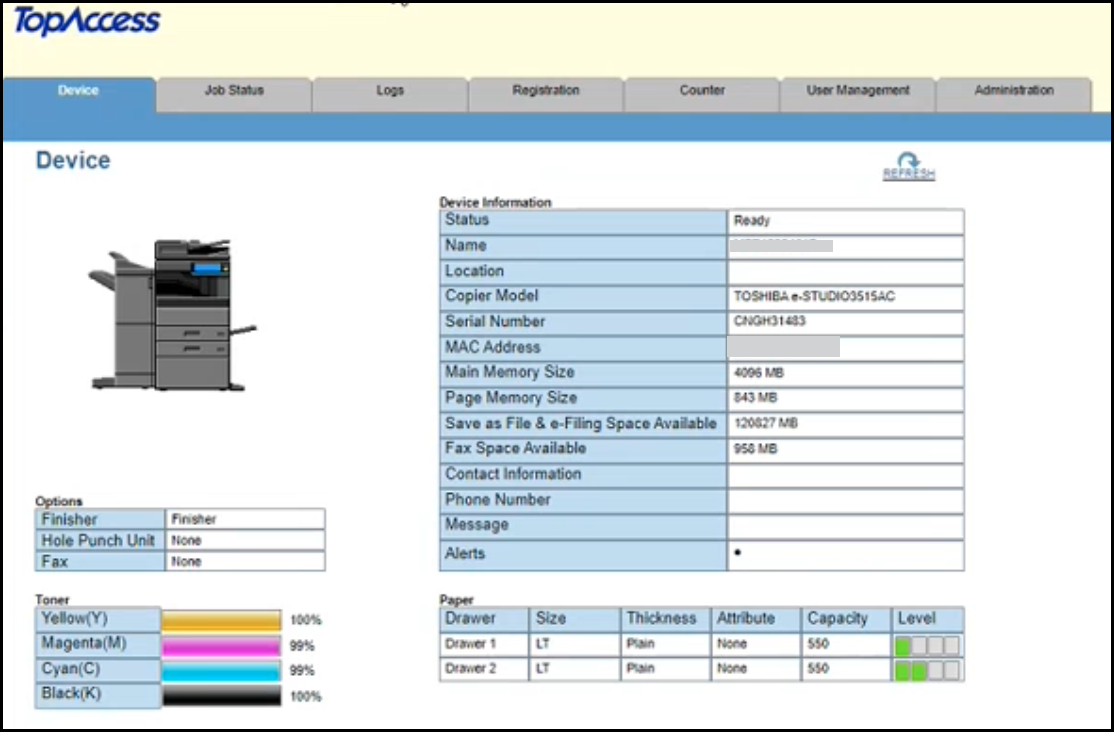The width and height of the screenshot is (1114, 732).
Task: Go to the Counter tab
Action: [702, 91]
